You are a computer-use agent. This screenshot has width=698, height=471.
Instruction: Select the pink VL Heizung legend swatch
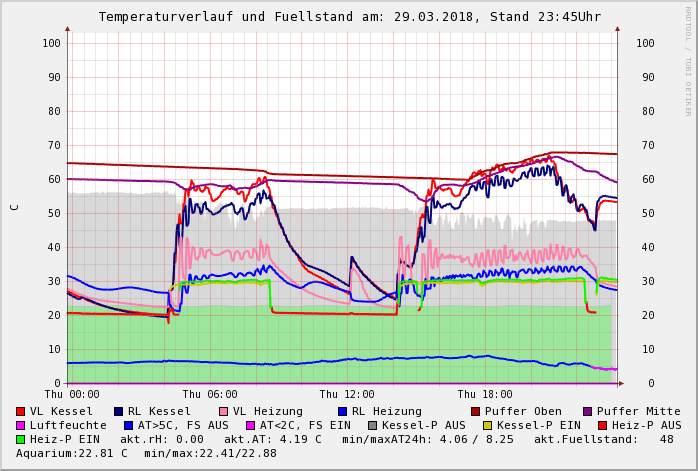224,411
